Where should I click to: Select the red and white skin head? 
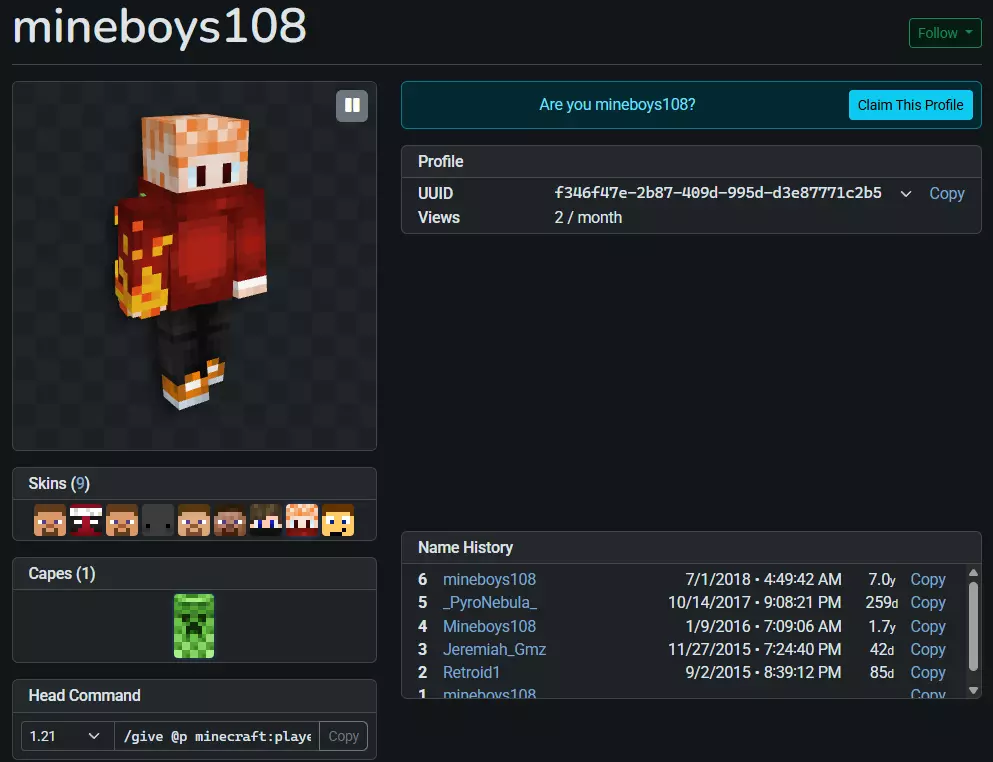(86, 520)
